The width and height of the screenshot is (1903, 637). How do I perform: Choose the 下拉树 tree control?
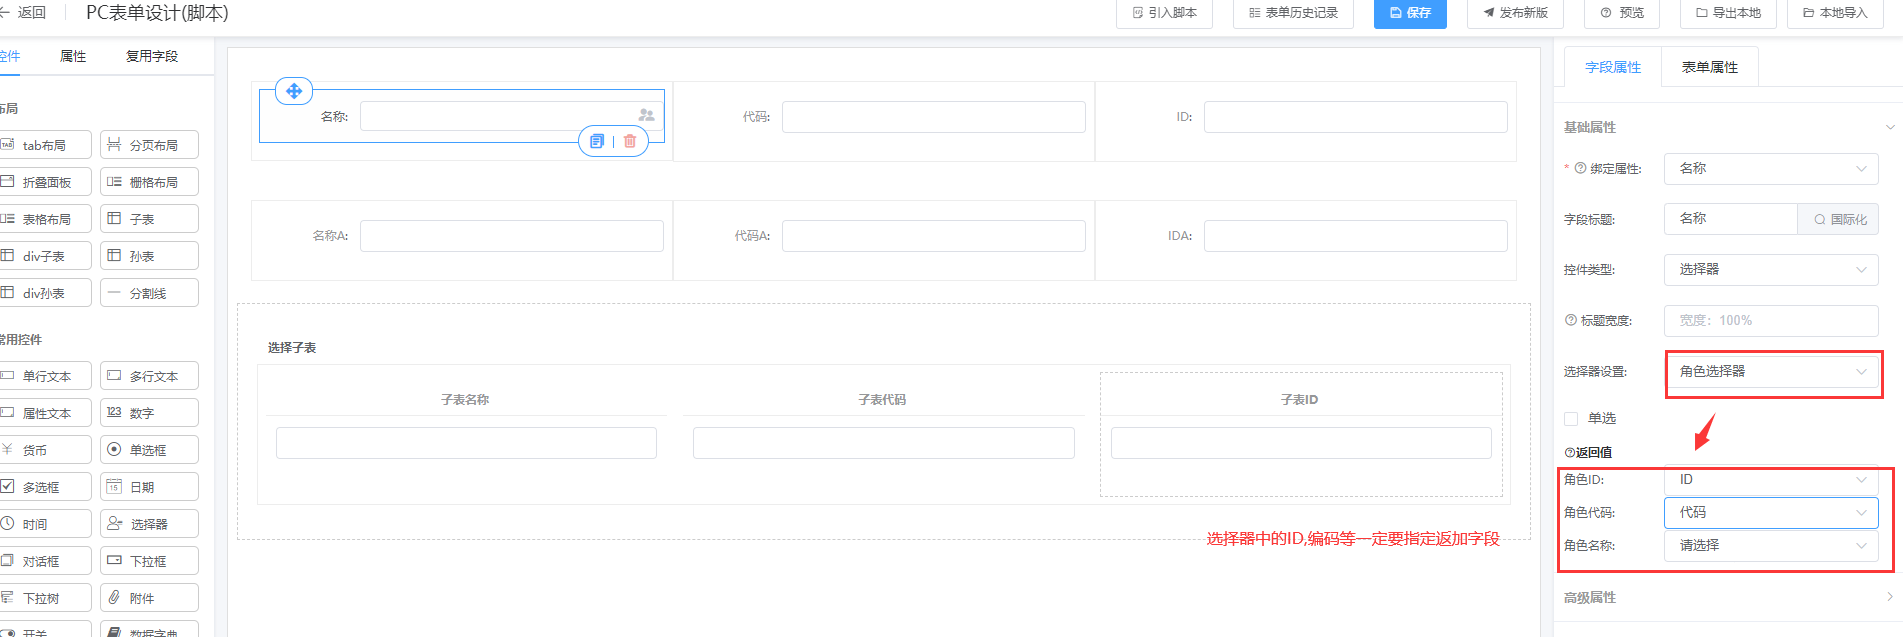point(45,598)
